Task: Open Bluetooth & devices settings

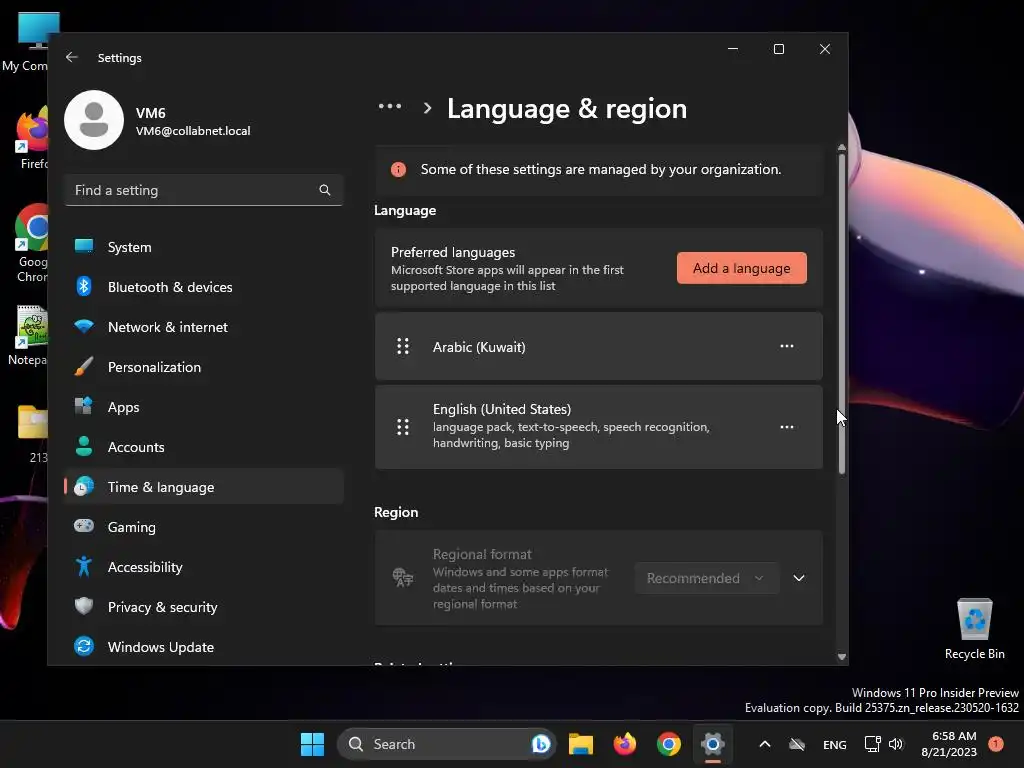Action: click(204, 287)
